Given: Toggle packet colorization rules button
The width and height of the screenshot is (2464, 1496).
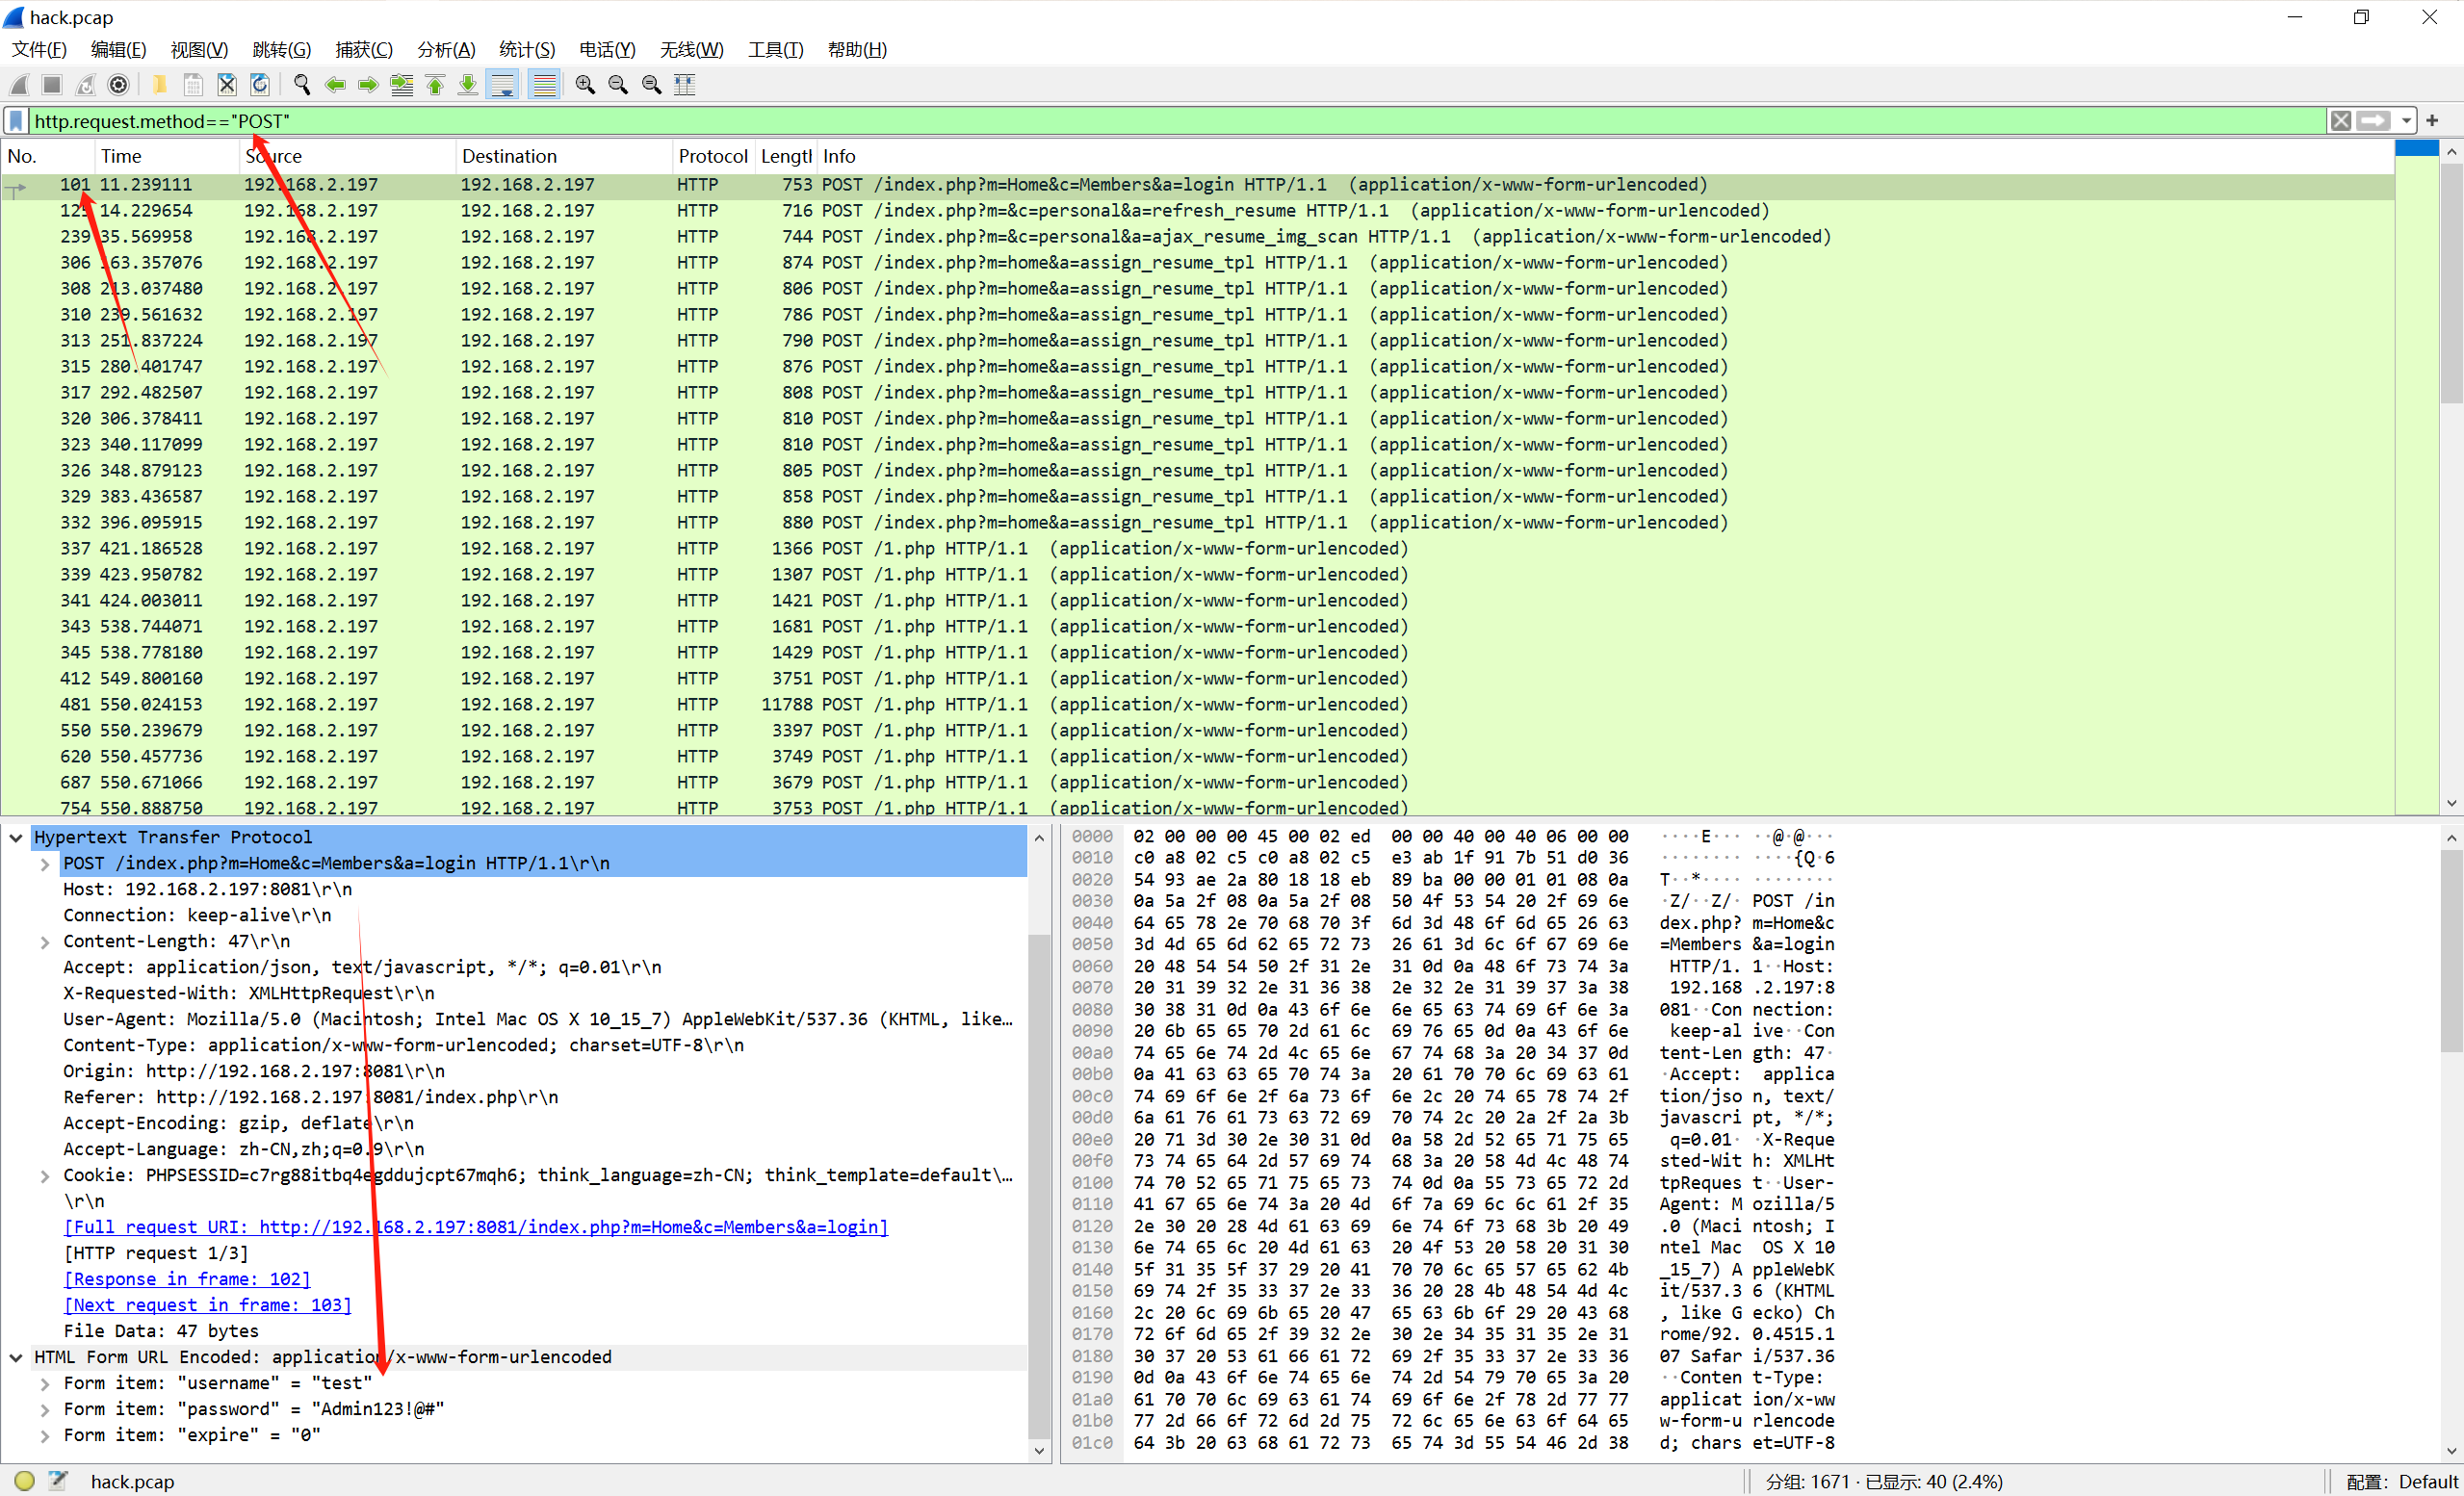Looking at the screenshot, I should (x=544, y=85).
